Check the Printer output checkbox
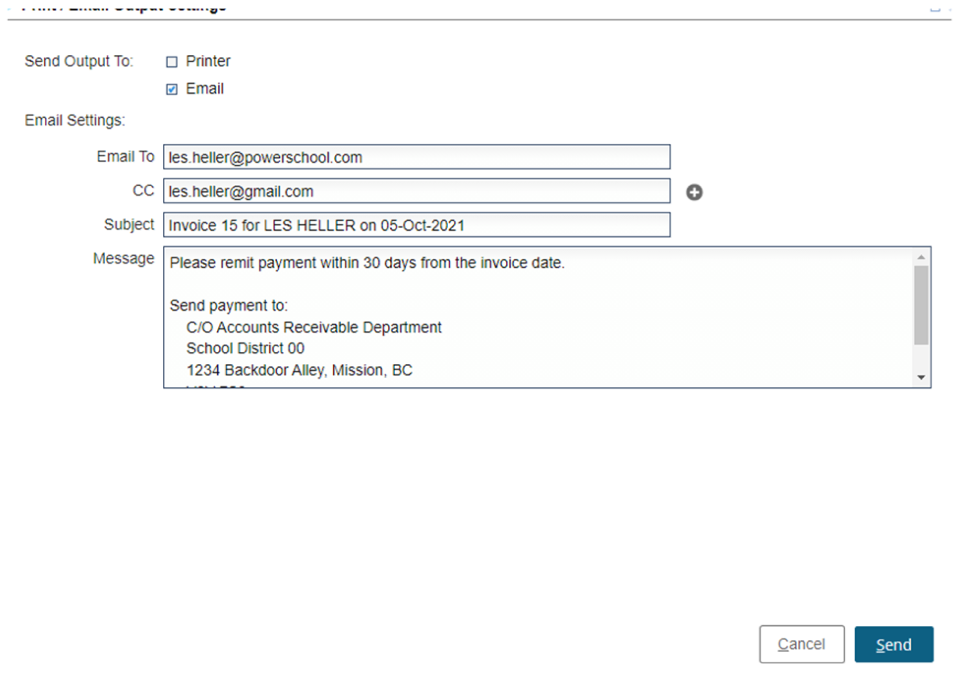The image size is (961, 676). click(x=171, y=62)
